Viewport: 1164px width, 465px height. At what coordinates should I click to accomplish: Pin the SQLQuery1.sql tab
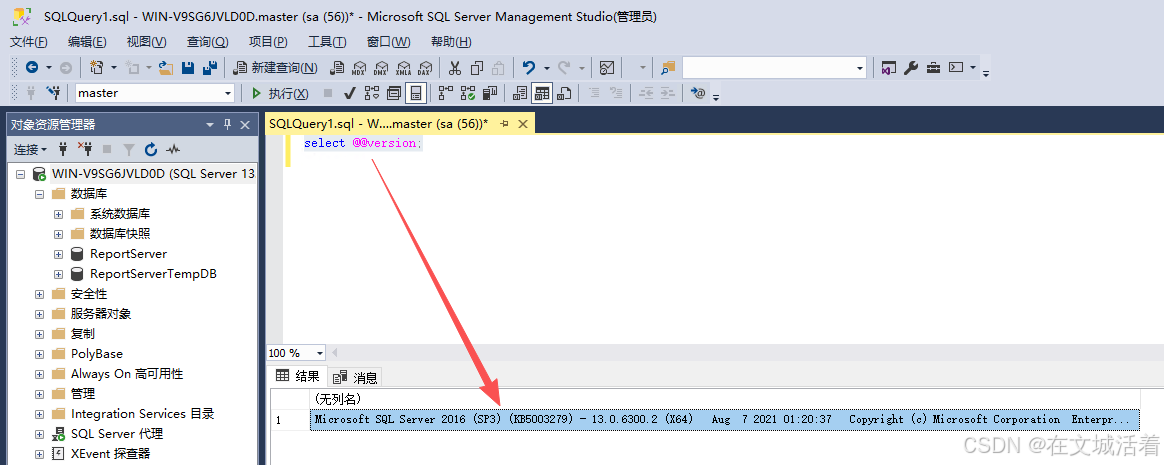504,124
